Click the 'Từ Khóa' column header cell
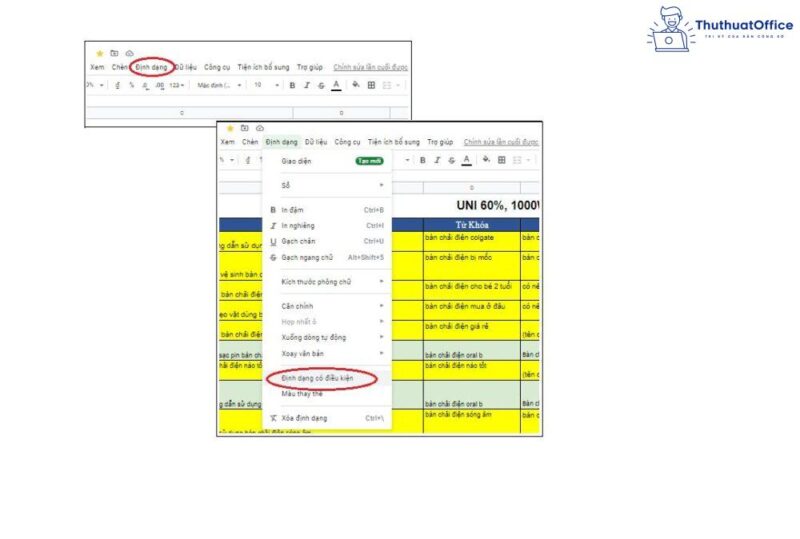The height and width of the screenshot is (539, 800). click(x=472, y=225)
